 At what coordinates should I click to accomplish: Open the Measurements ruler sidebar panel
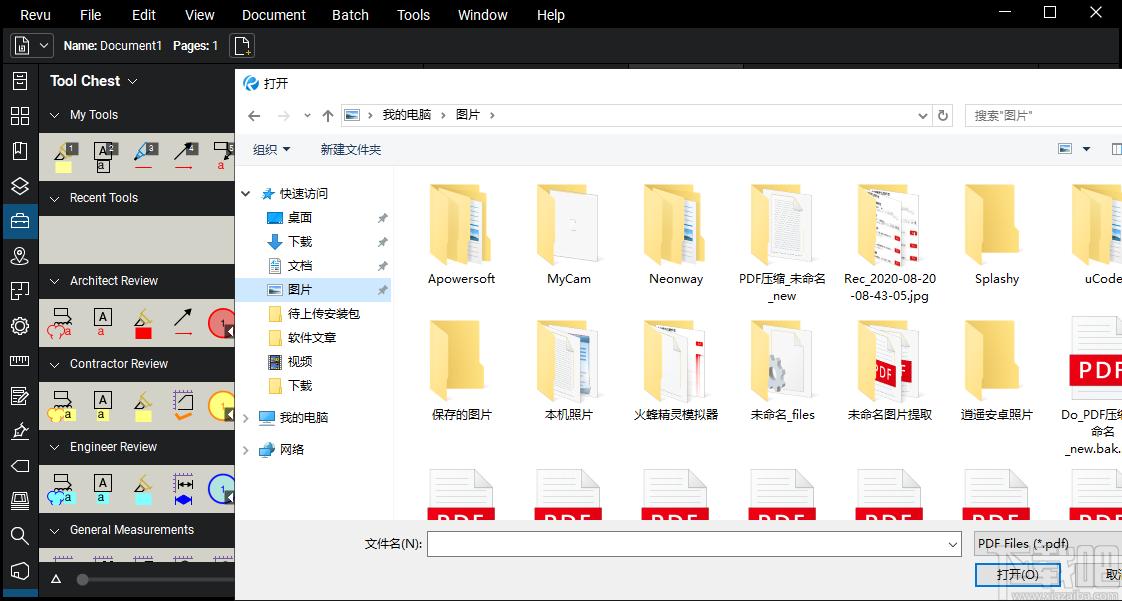pyautogui.click(x=20, y=361)
